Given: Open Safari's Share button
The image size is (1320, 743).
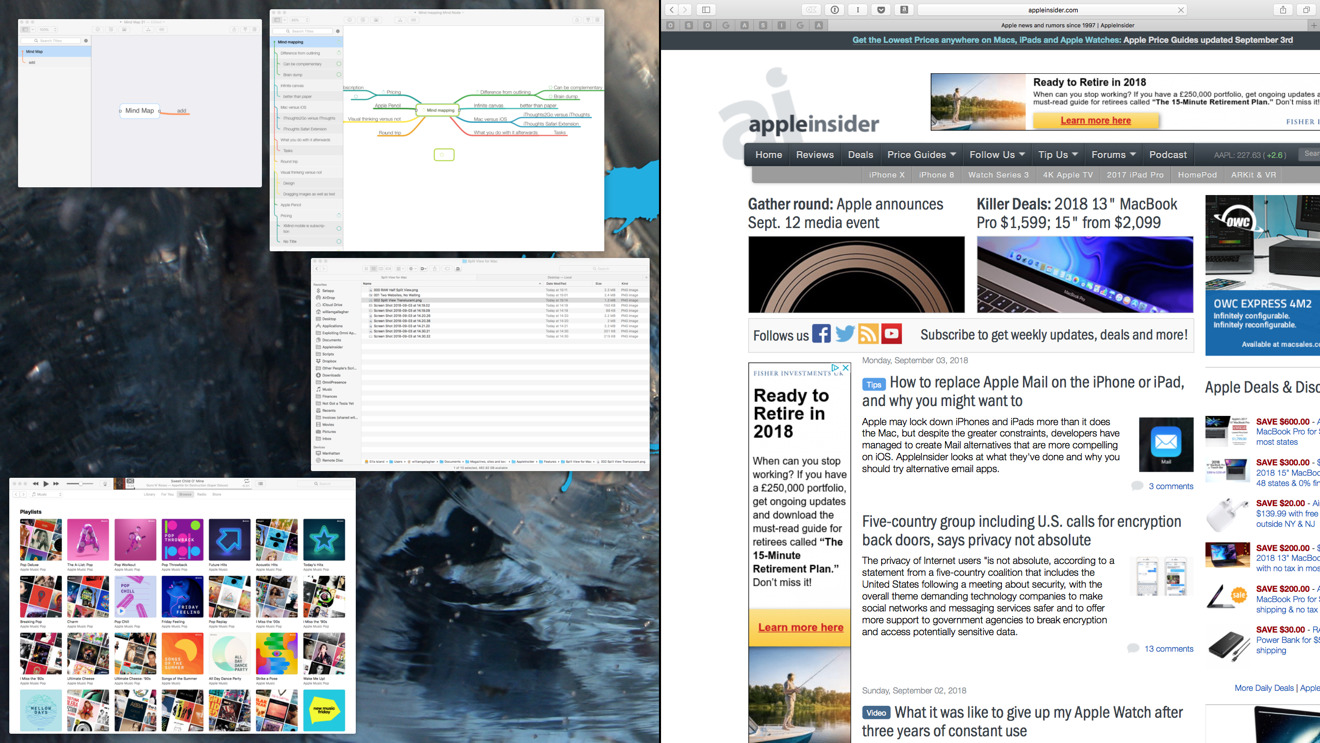Looking at the screenshot, I should (x=1283, y=10).
